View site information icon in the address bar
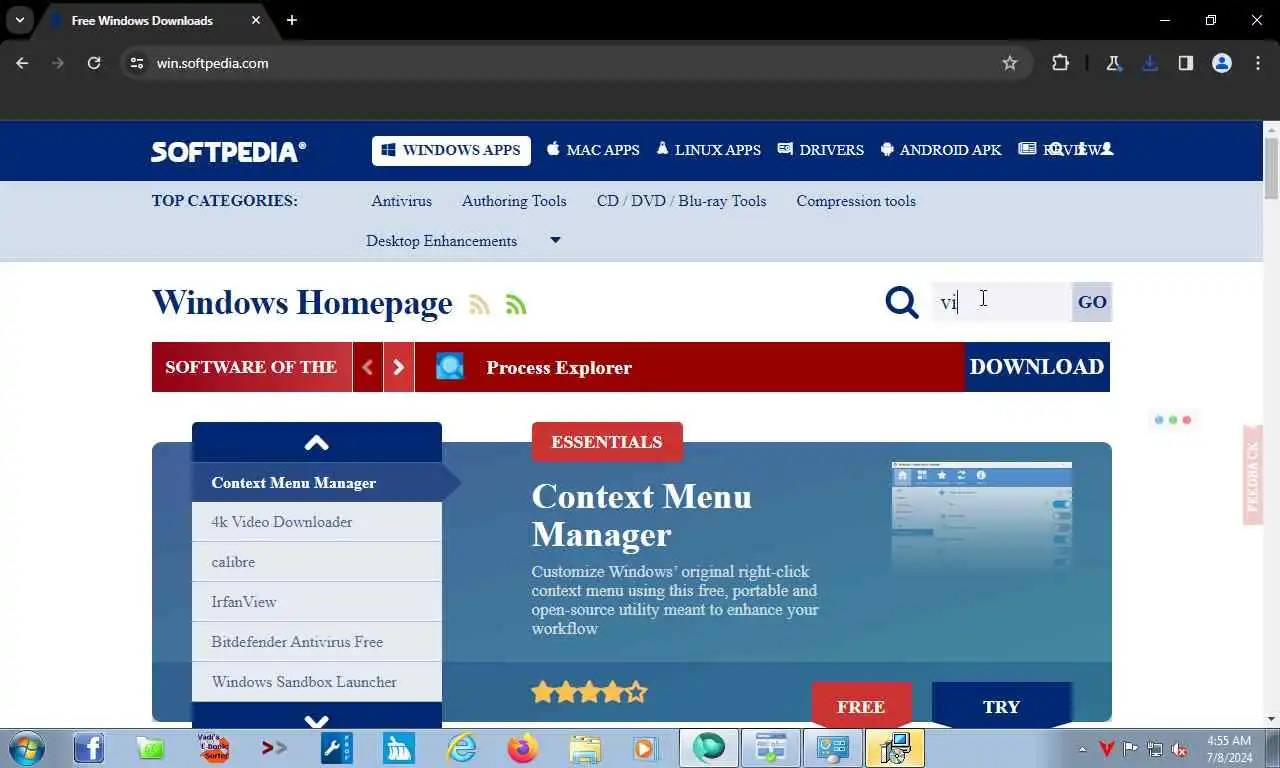 137,63
